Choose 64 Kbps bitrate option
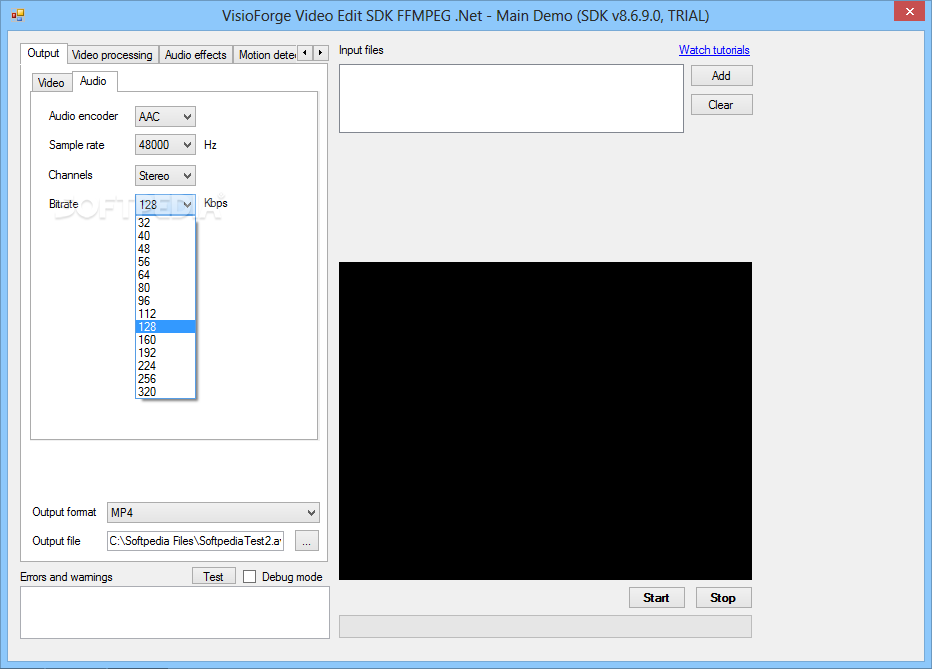932x669 pixels. click(x=165, y=275)
